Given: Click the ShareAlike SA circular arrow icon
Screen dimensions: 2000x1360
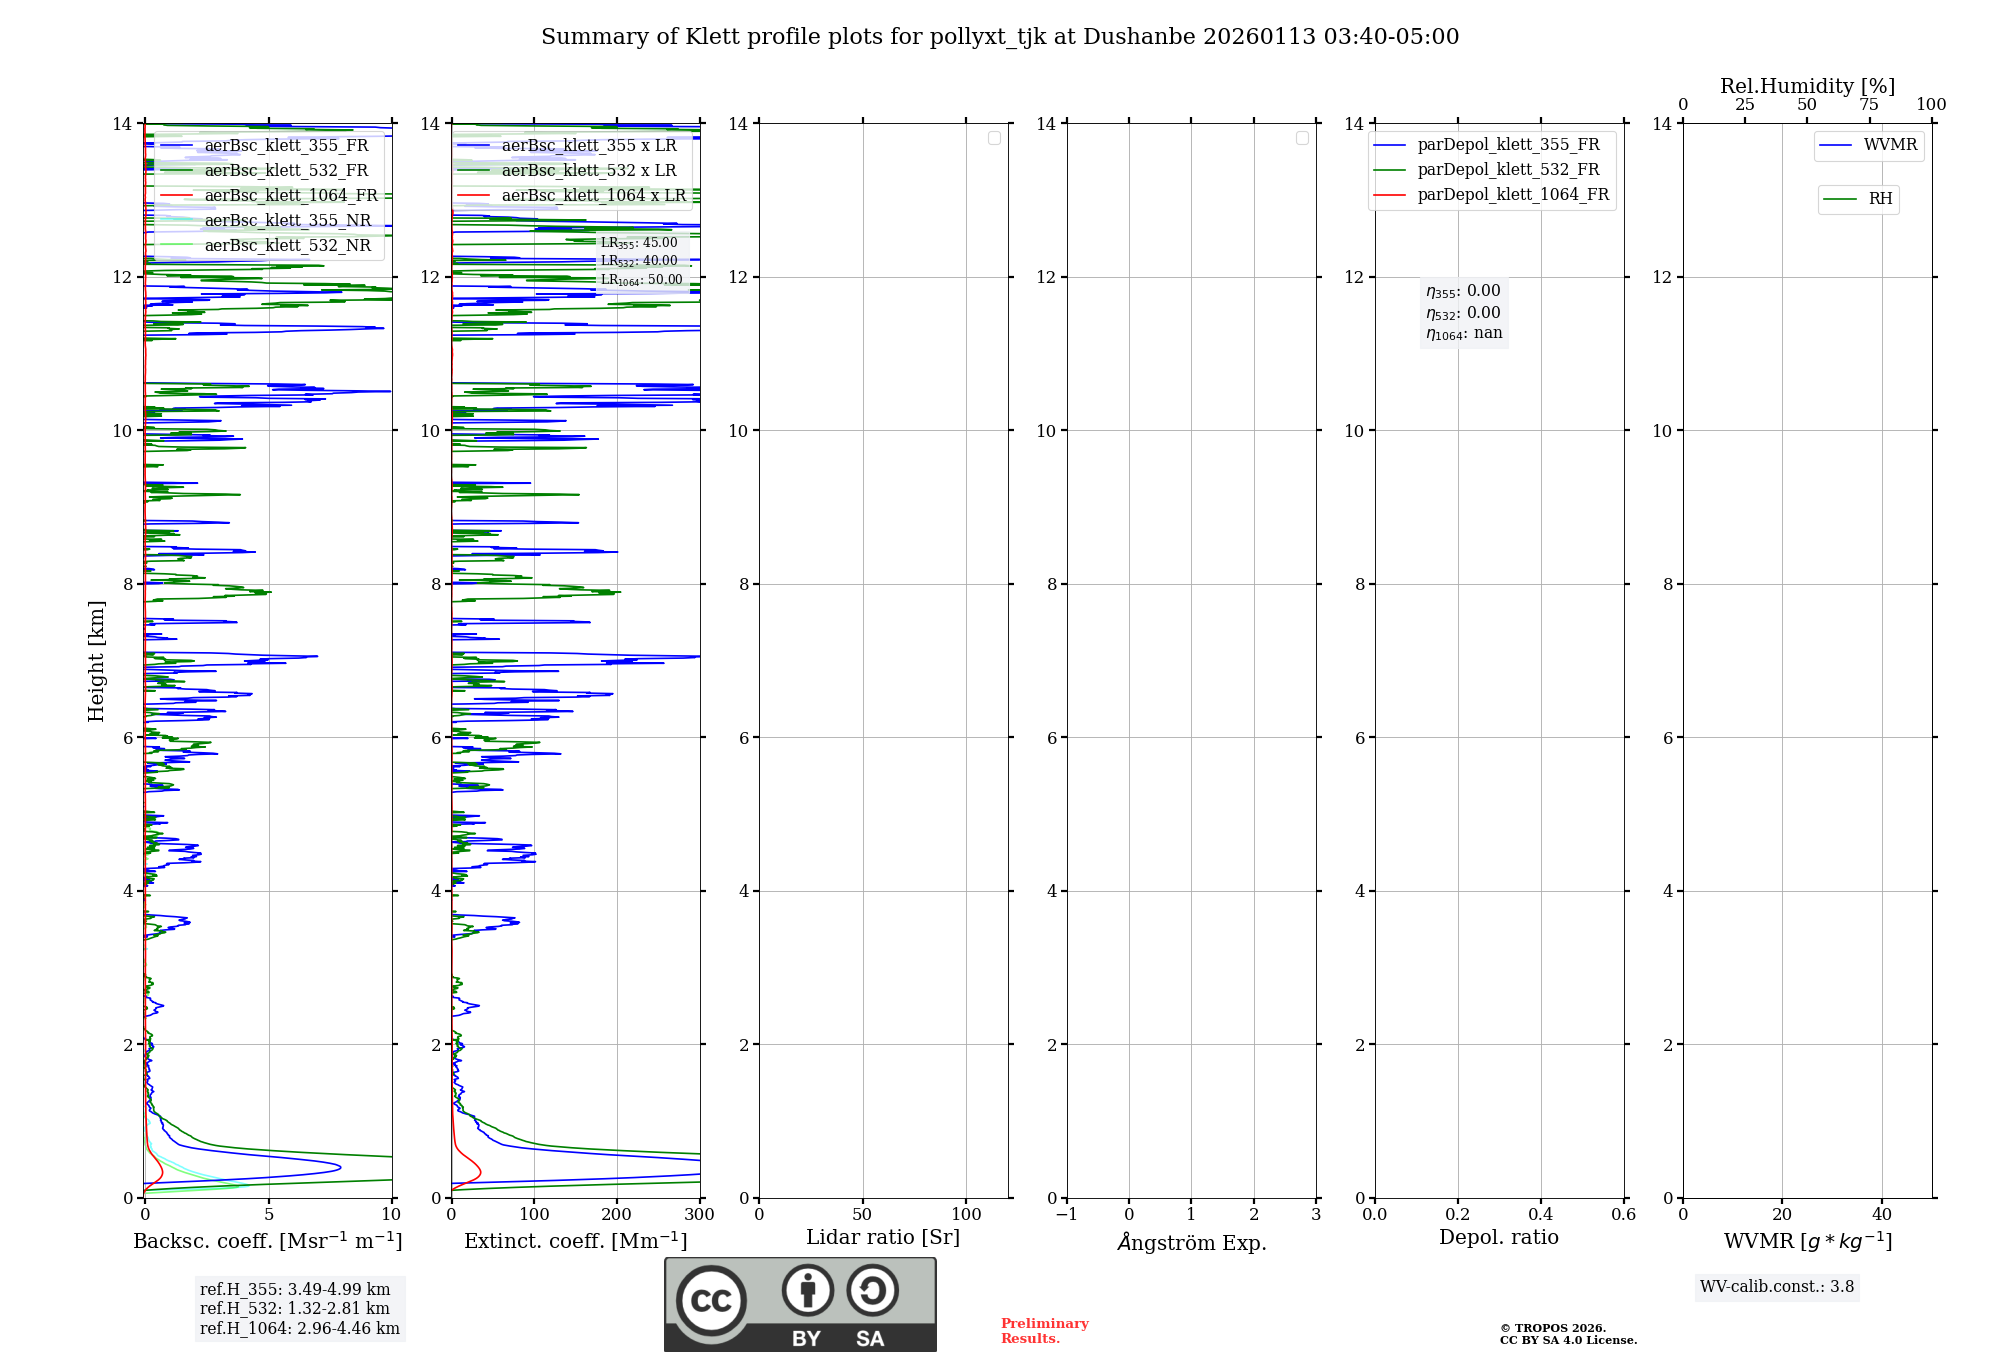Looking at the screenshot, I should pyautogui.click(x=872, y=1290).
